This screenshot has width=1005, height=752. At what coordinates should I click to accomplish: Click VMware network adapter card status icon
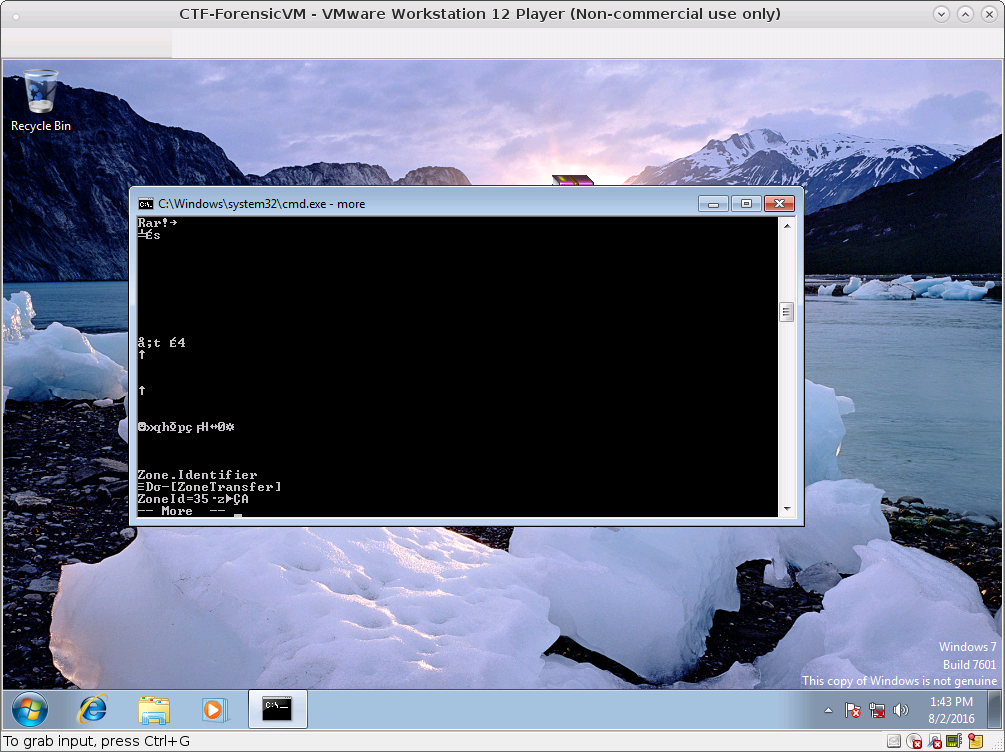coord(954,741)
